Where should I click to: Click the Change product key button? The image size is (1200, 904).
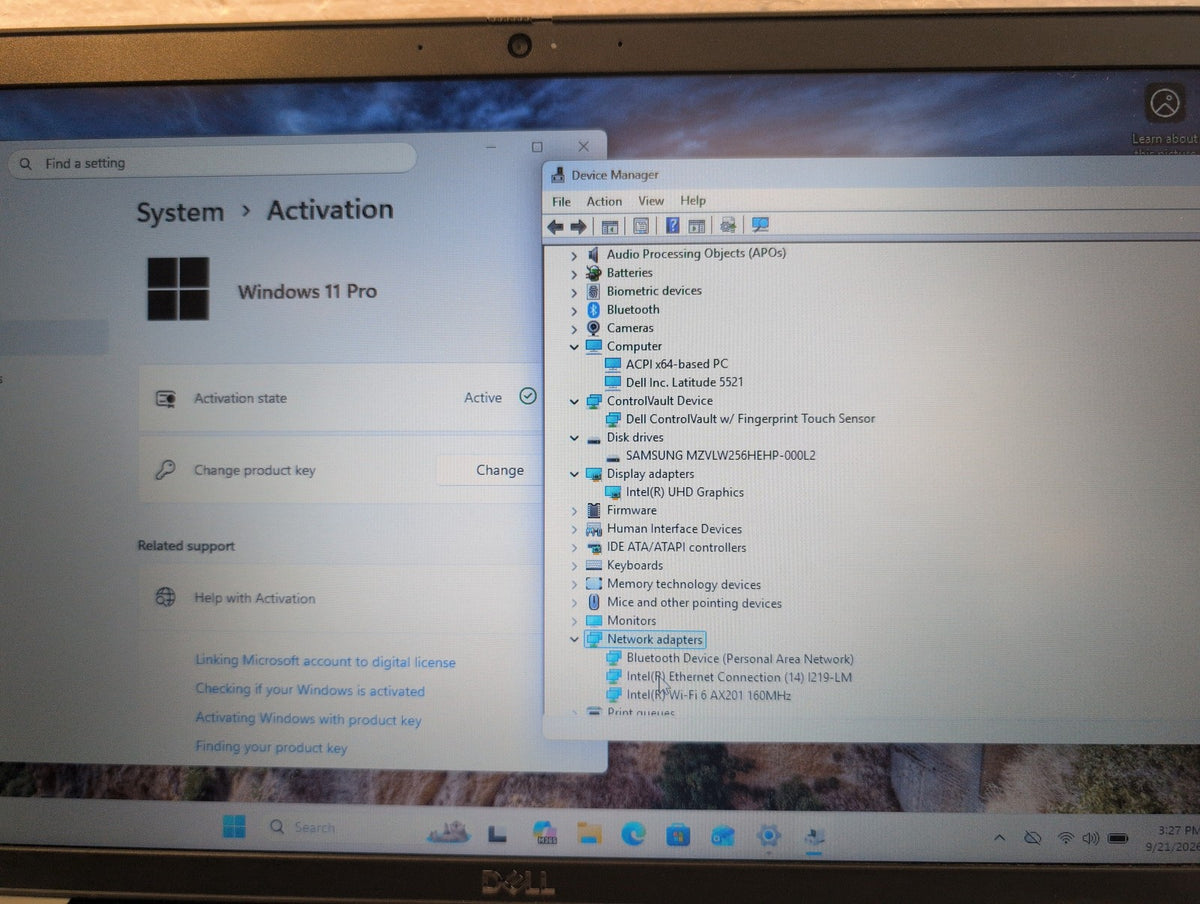click(490, 470)
